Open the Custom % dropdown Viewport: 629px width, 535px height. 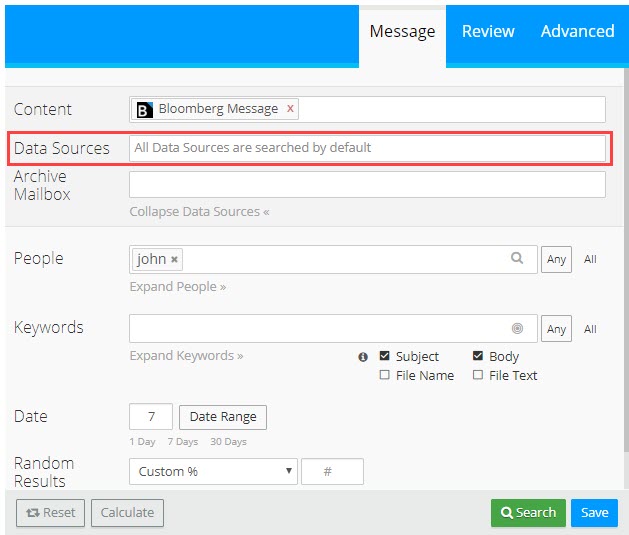213,471
